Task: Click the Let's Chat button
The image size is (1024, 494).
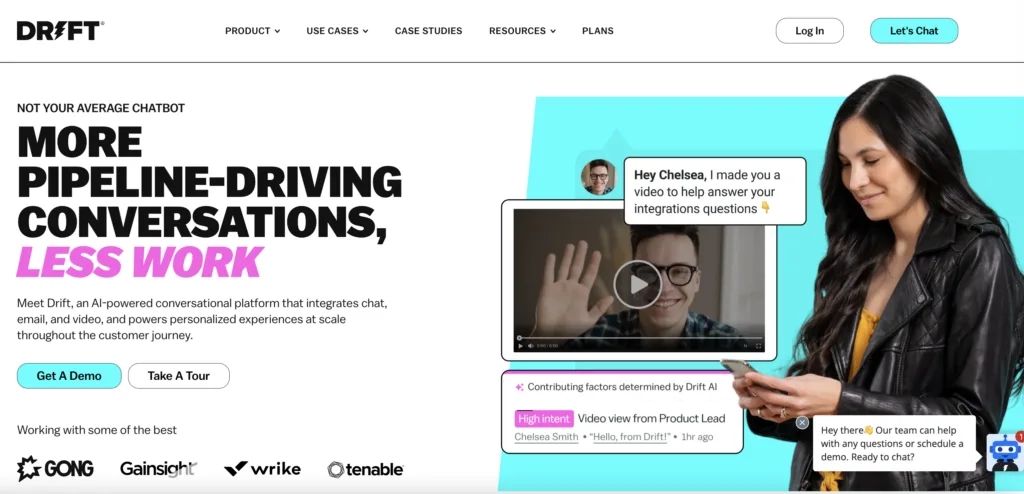Action: point(914,31)
